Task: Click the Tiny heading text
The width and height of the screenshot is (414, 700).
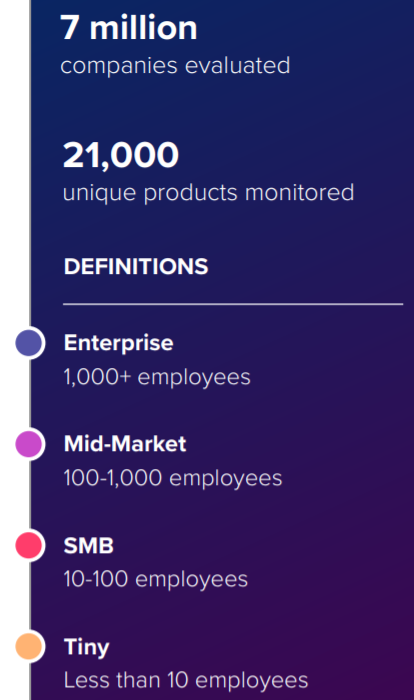Action: click(x=86, y=647)
